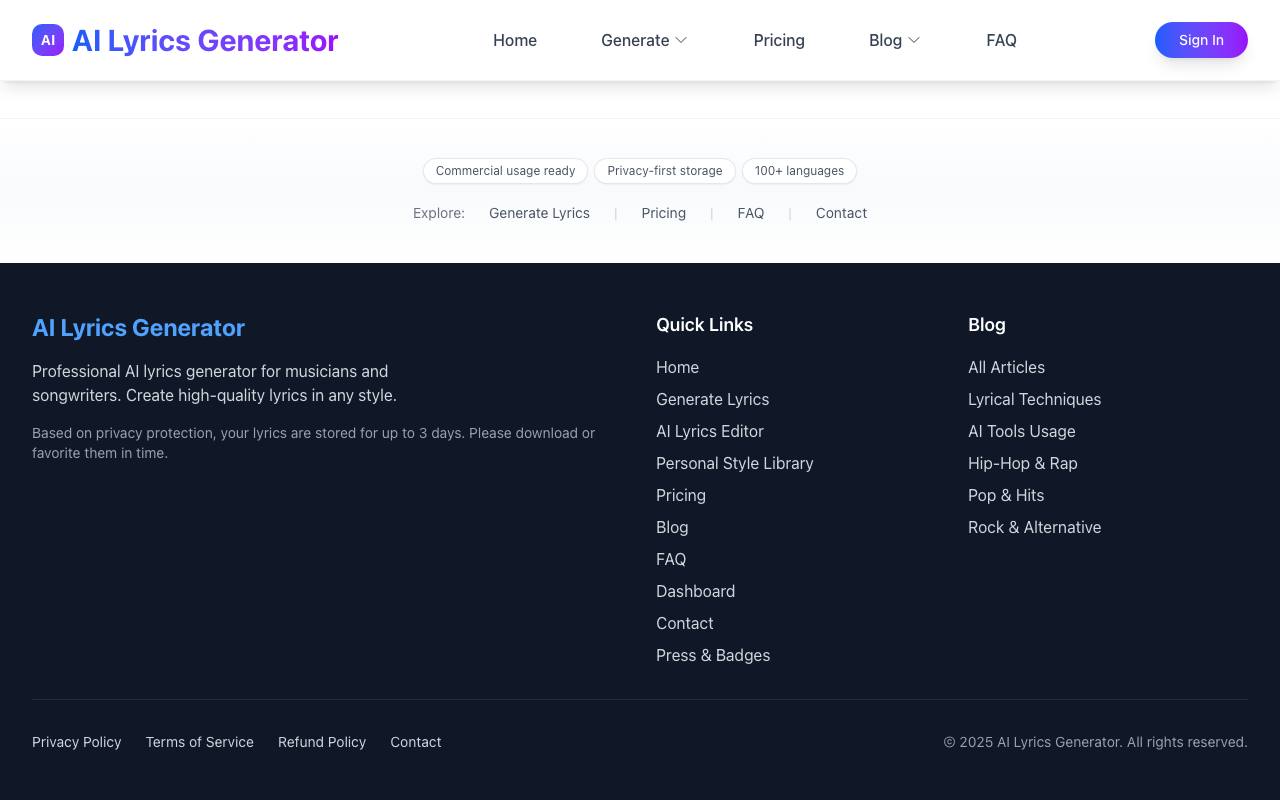Open Pricing in the Explore row
Image resolution: width=1280 pixels, height=800 pixels.
pyautogui.click(x=663, y=213)
